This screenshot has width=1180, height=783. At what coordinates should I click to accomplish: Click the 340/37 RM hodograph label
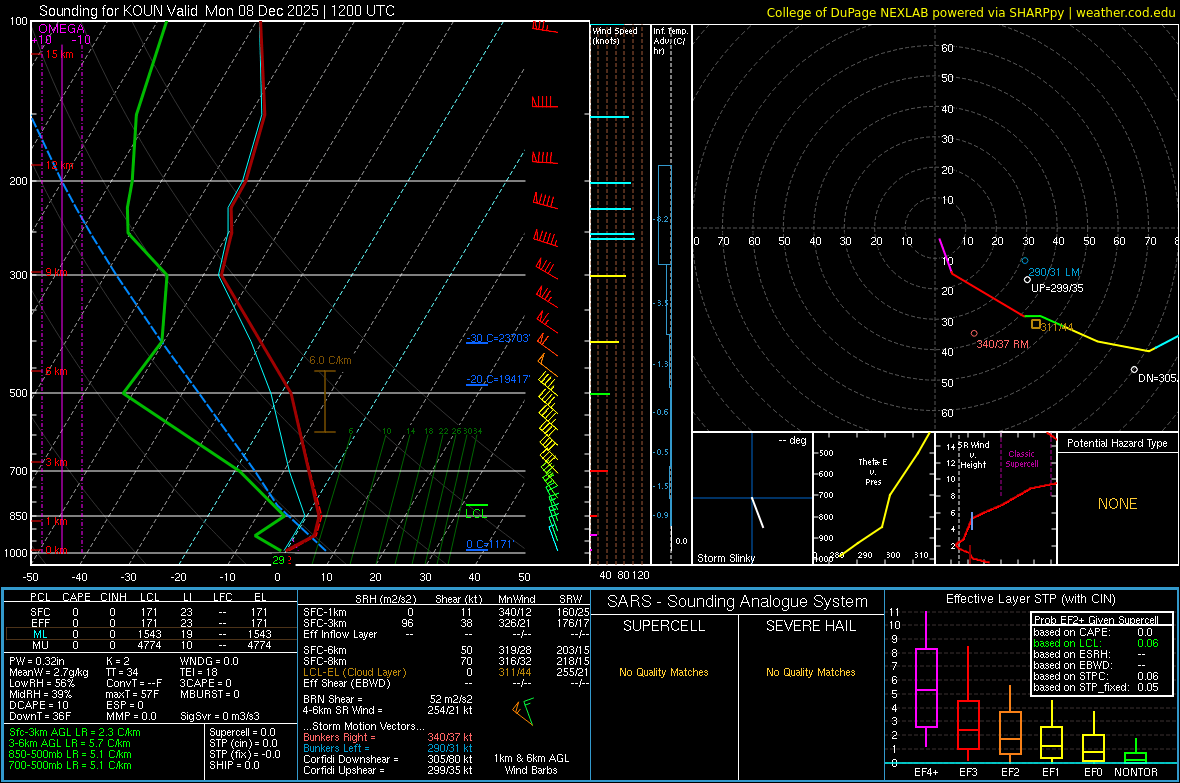click(1002, 343)
